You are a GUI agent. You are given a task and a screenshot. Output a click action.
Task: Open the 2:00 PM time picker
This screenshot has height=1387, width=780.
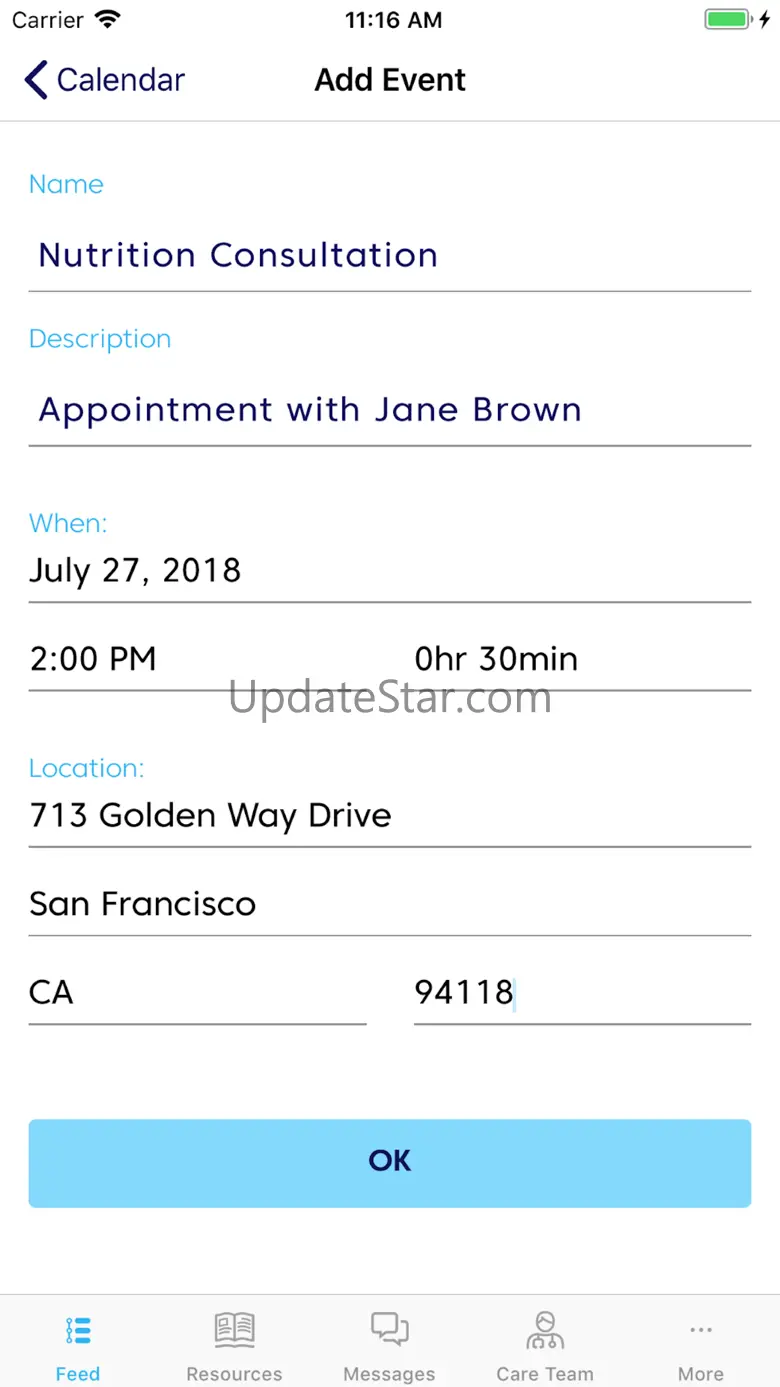pos(198,659)
